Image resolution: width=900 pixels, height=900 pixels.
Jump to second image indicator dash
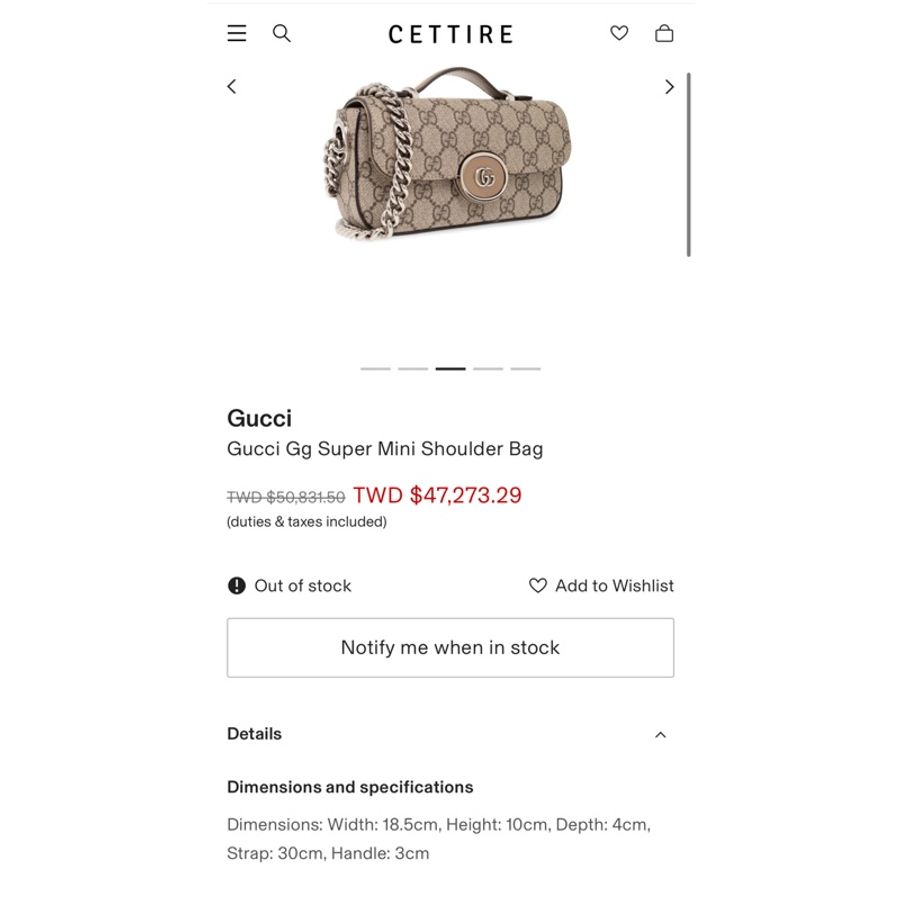pos(413,368)
